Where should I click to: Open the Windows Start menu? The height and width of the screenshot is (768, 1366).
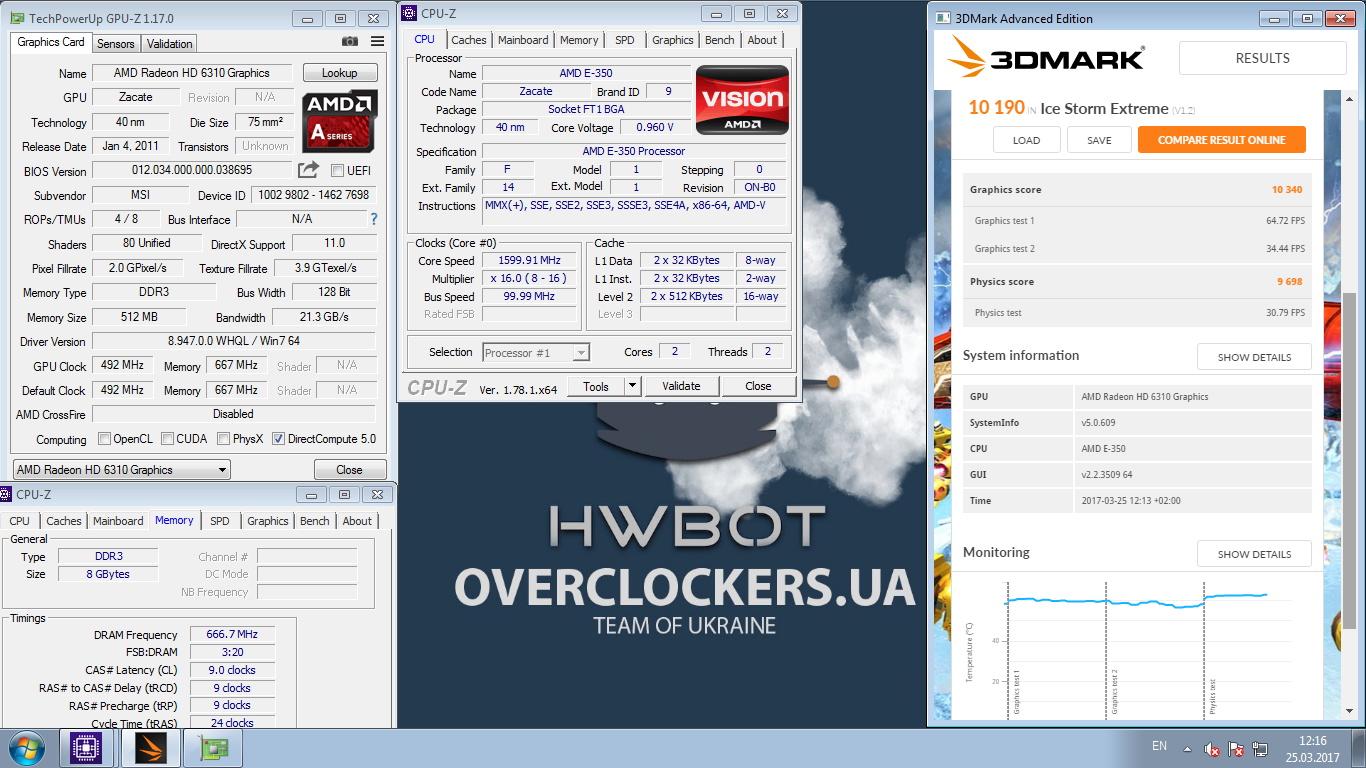pyautogui.click(x=26, y=748)
